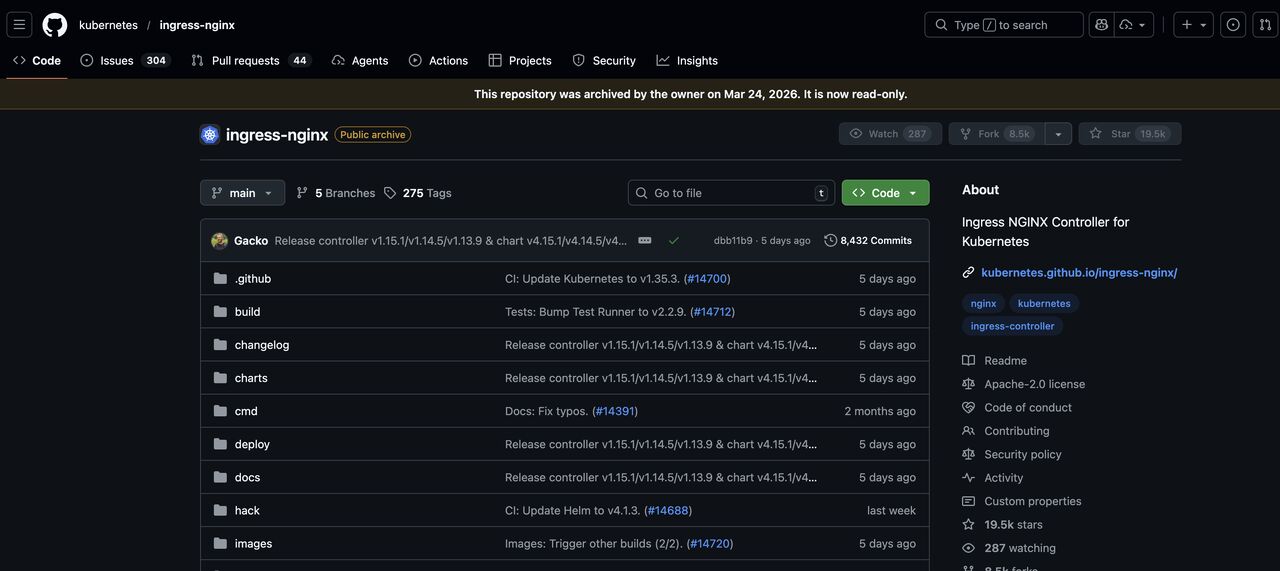Open kubernetes.github.io/ingress-nginx link

click(x=1079, y=272)
